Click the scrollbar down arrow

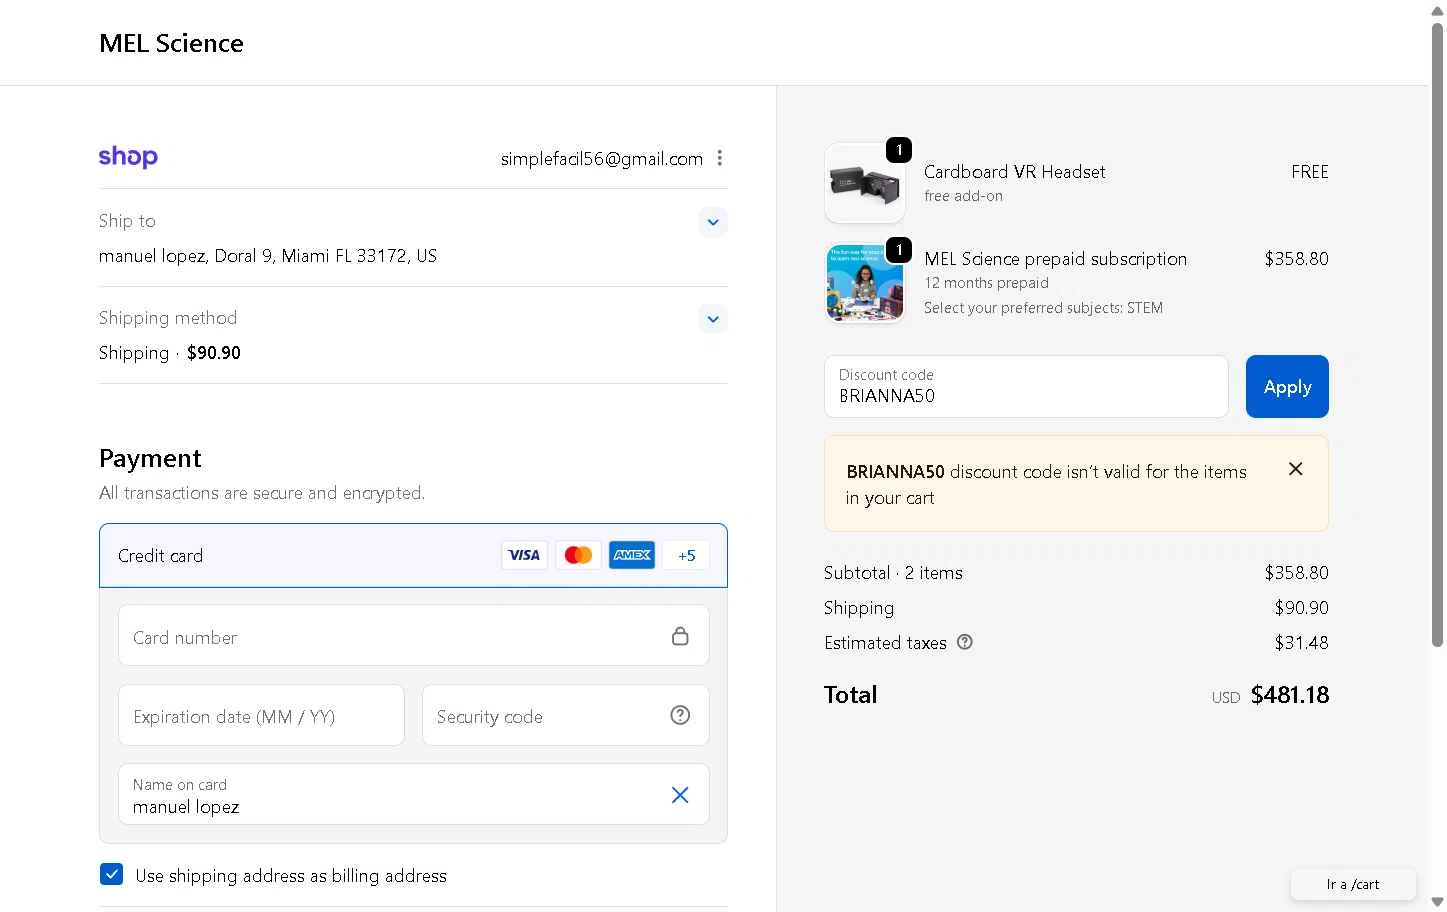pyautogui.click(x=1437, y=902)
